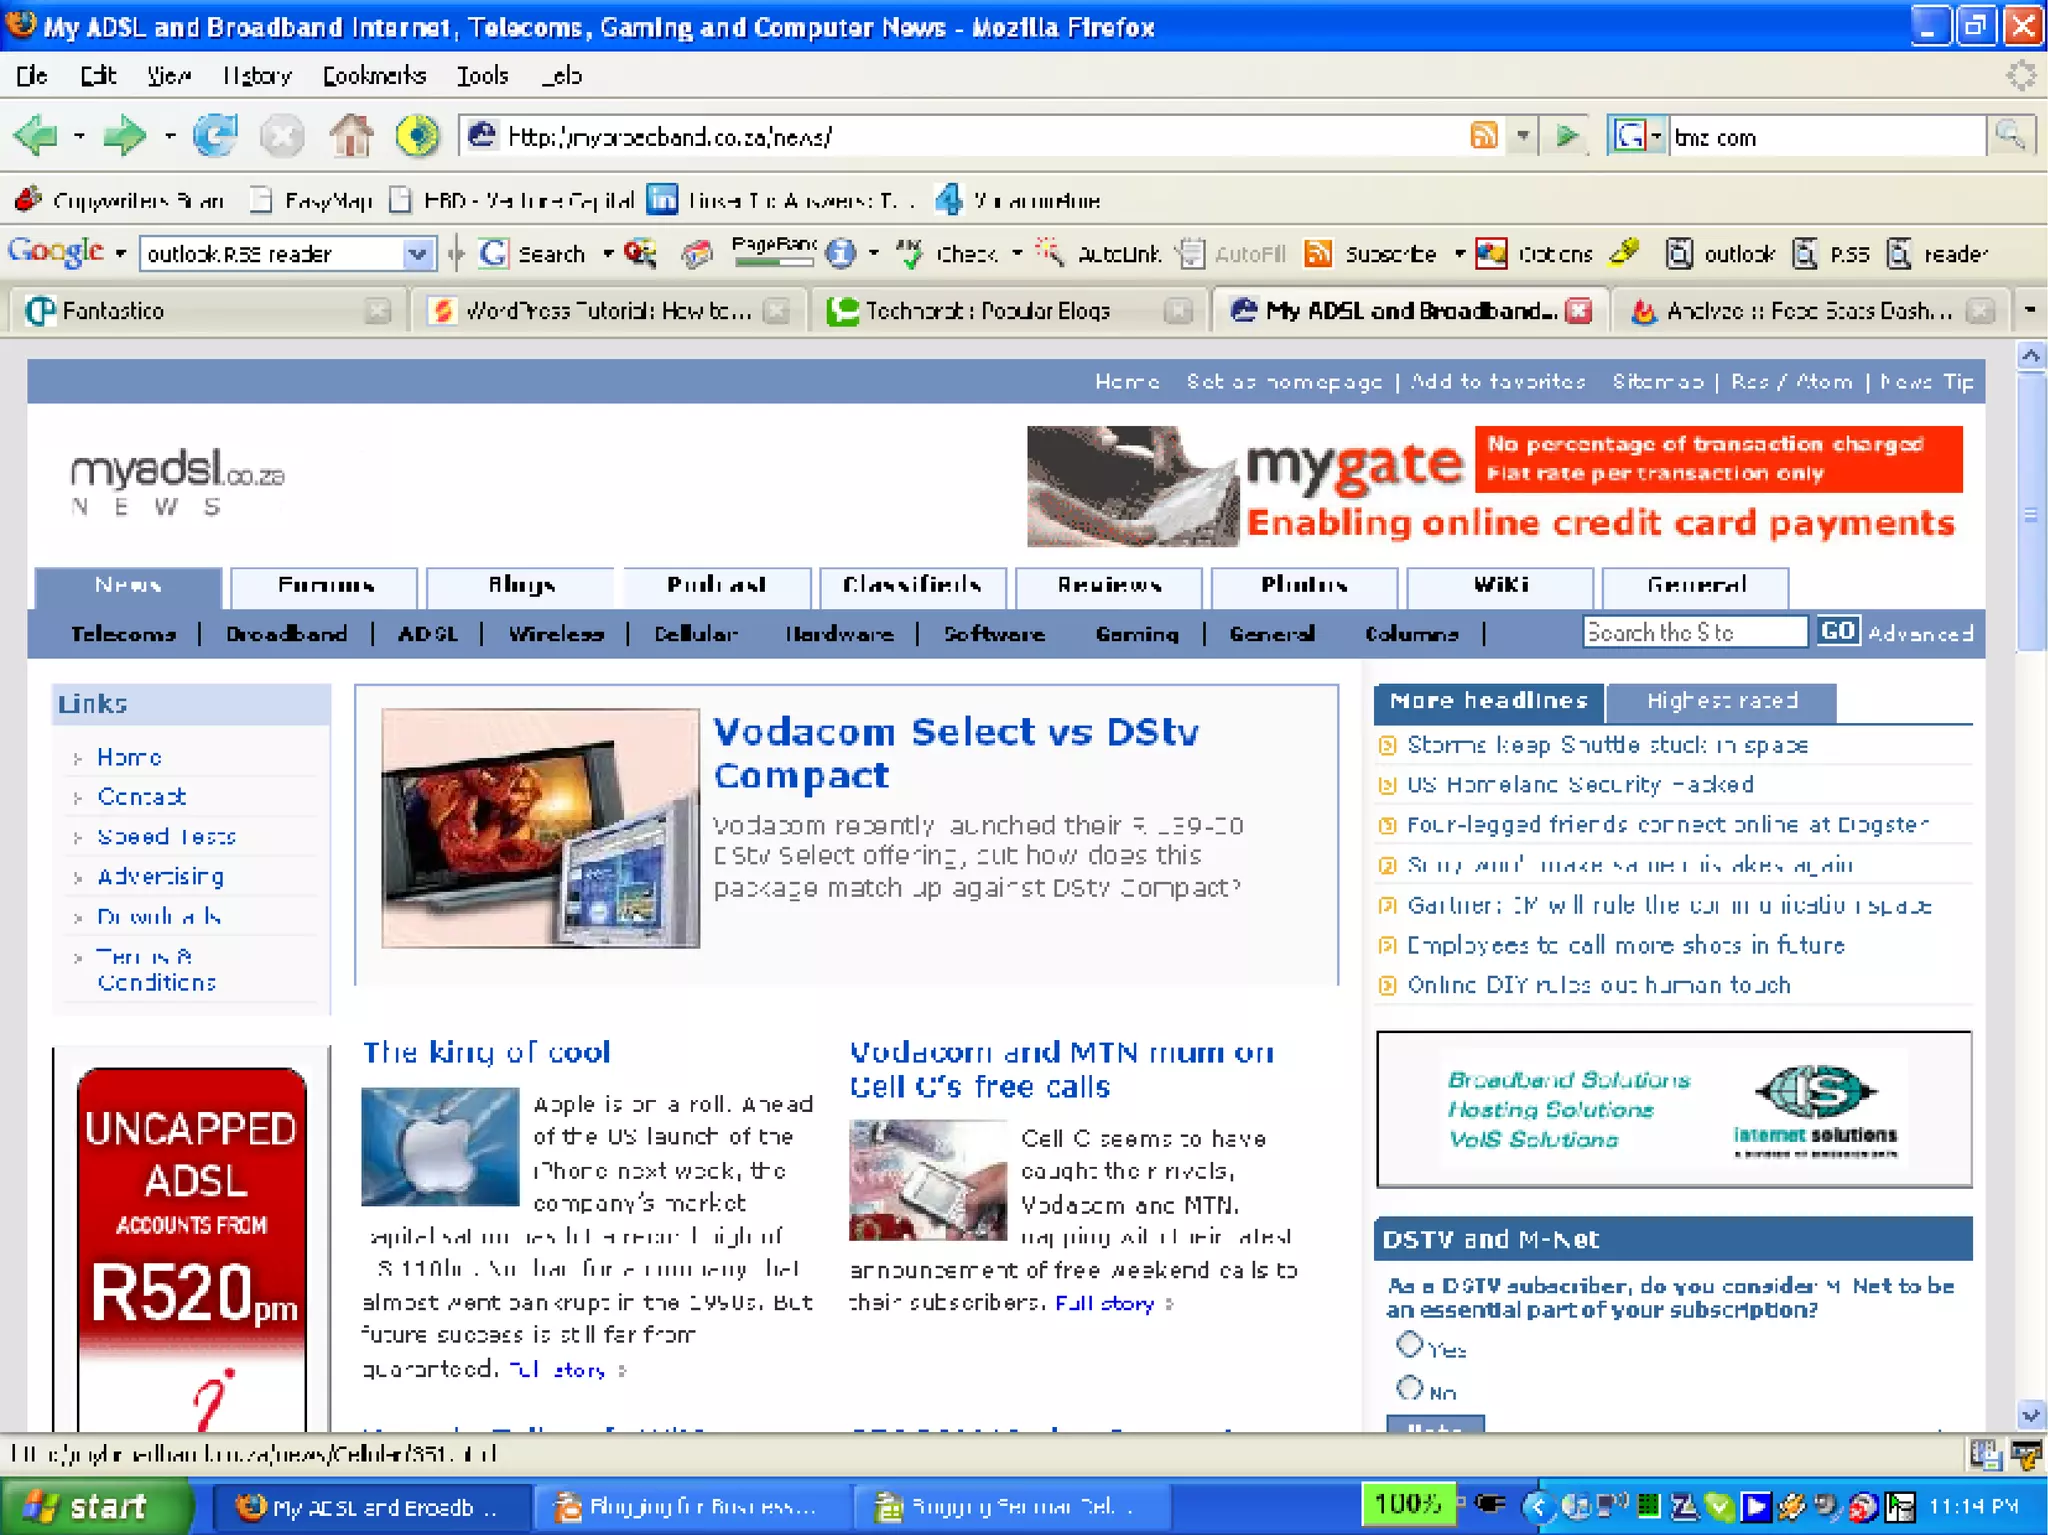The height and width of the screenshot is (1535, 2048).
Task: Click the page vertical scrollbar down arrow
Action: click(2030, 1414)
